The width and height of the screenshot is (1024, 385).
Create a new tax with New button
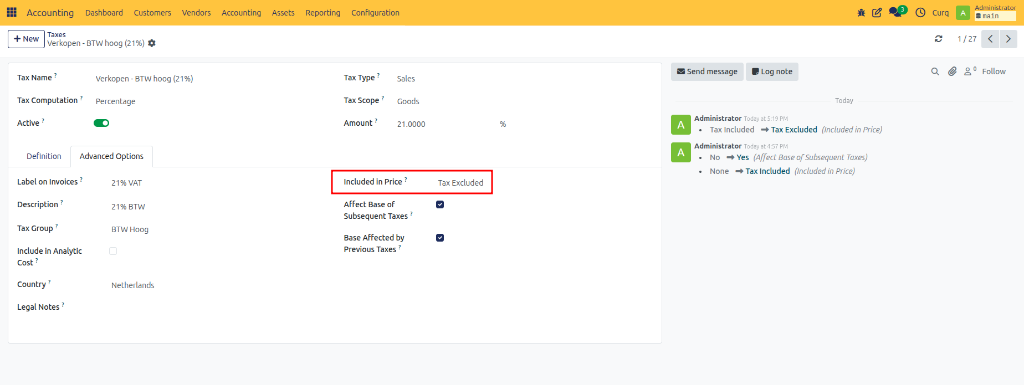click(26, 38)
